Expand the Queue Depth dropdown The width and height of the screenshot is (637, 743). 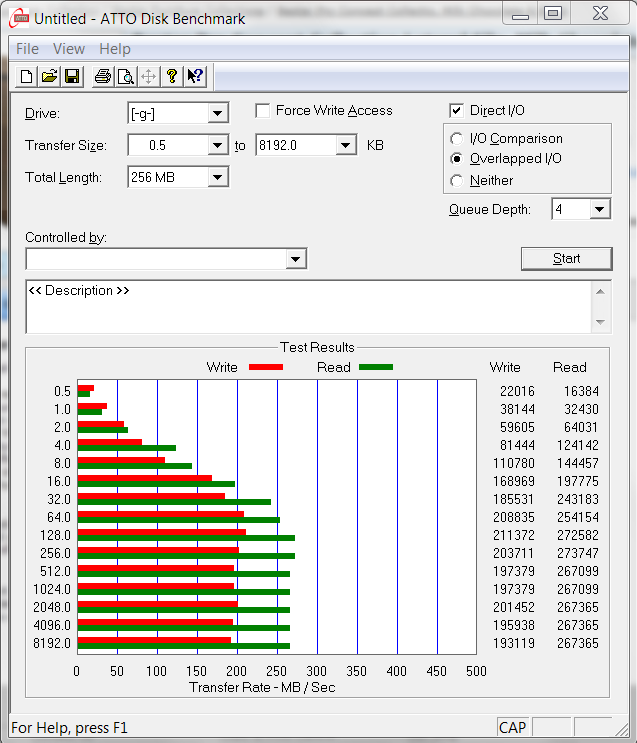(x=599, y=210)
